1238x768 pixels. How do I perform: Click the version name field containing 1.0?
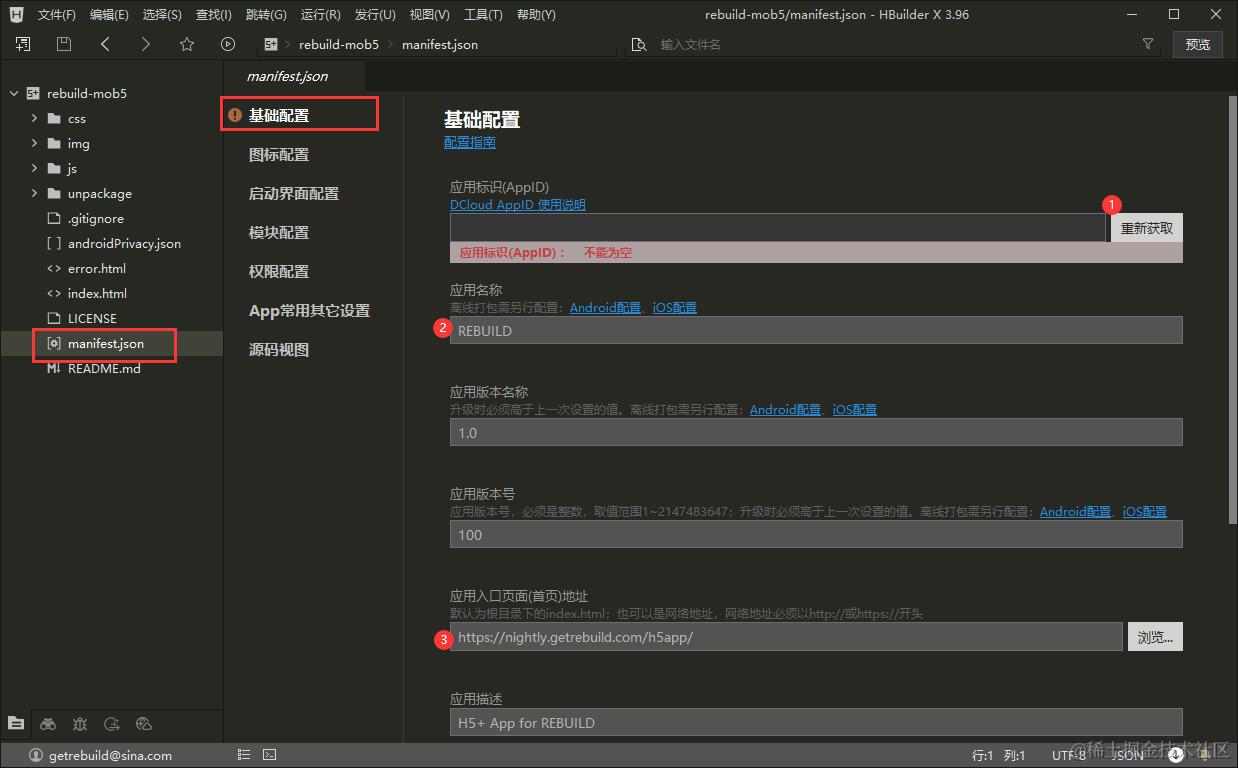pyautogui.click(x=816, y=433)
